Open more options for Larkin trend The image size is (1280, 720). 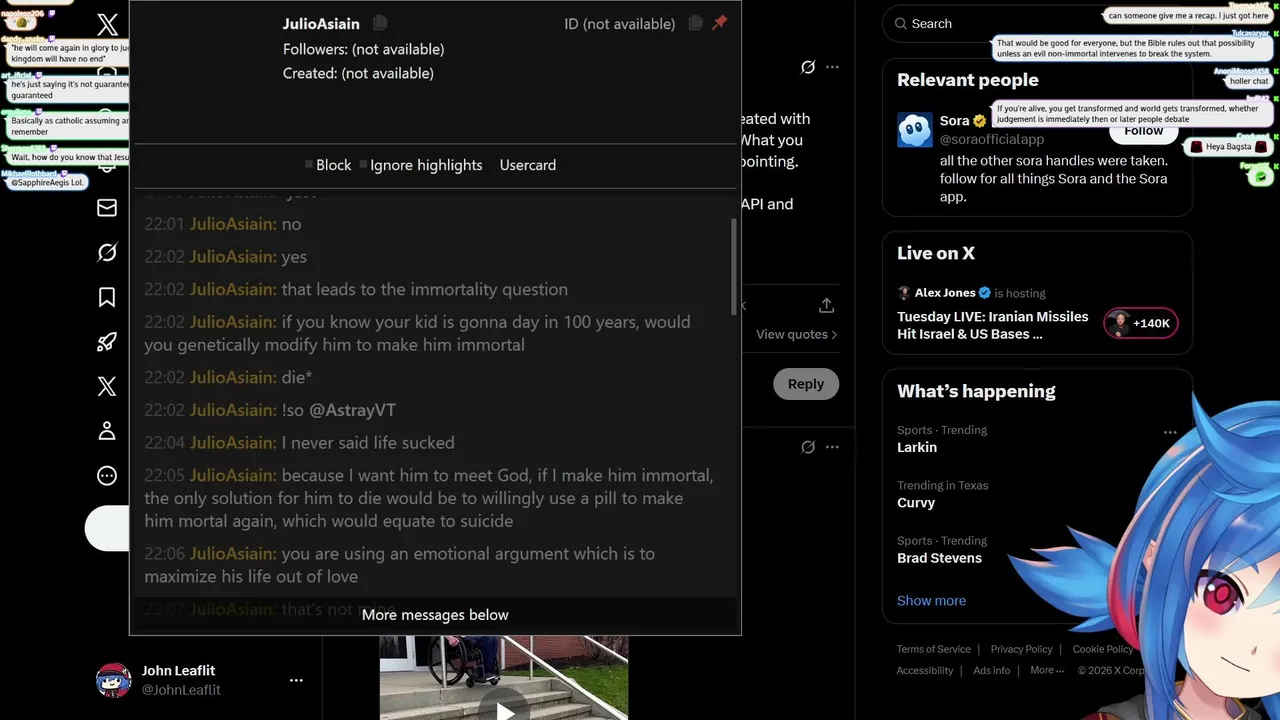tap(1170, 433)
